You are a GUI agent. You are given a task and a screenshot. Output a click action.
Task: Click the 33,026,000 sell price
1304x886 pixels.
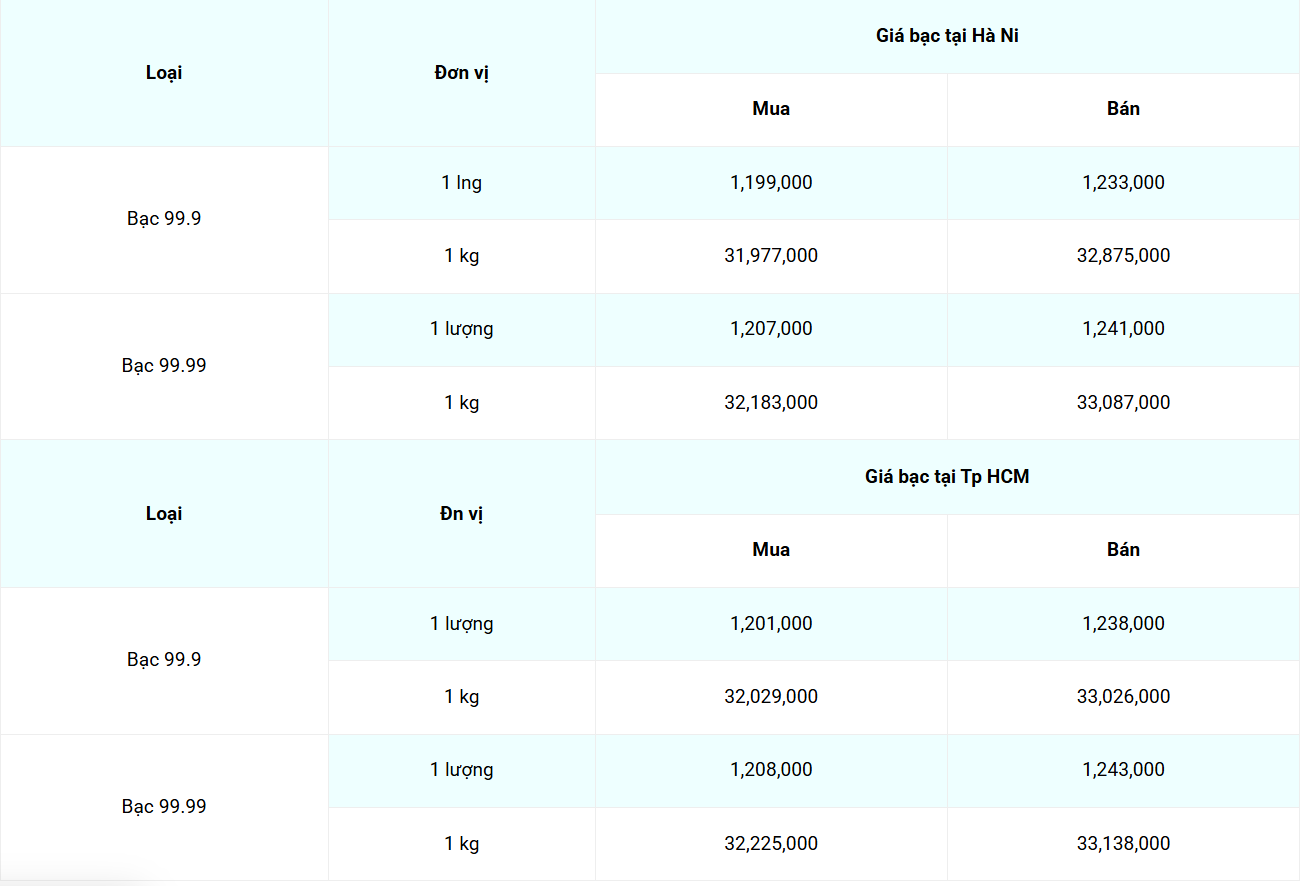[1123, 697]
